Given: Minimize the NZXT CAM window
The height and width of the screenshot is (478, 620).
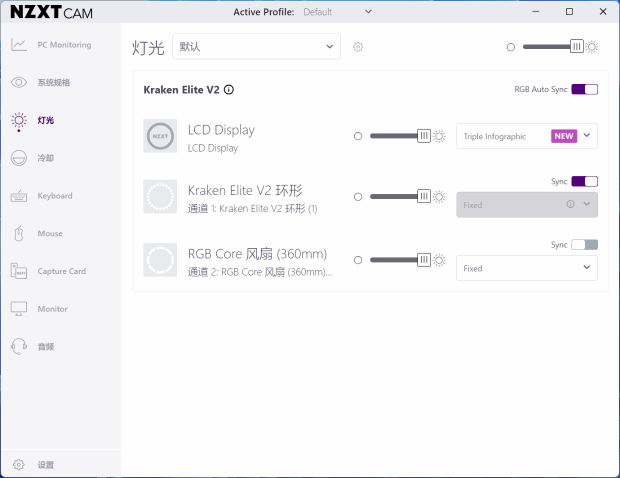Looking at the screenshot, I should (x=536, y=11).
